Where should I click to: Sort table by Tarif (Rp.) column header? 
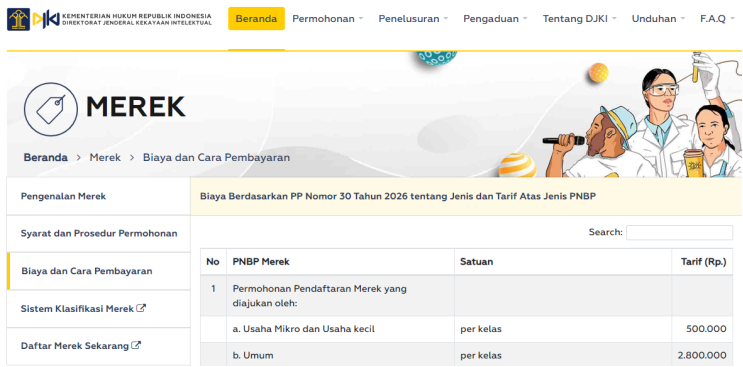click(x=702, y=261)
